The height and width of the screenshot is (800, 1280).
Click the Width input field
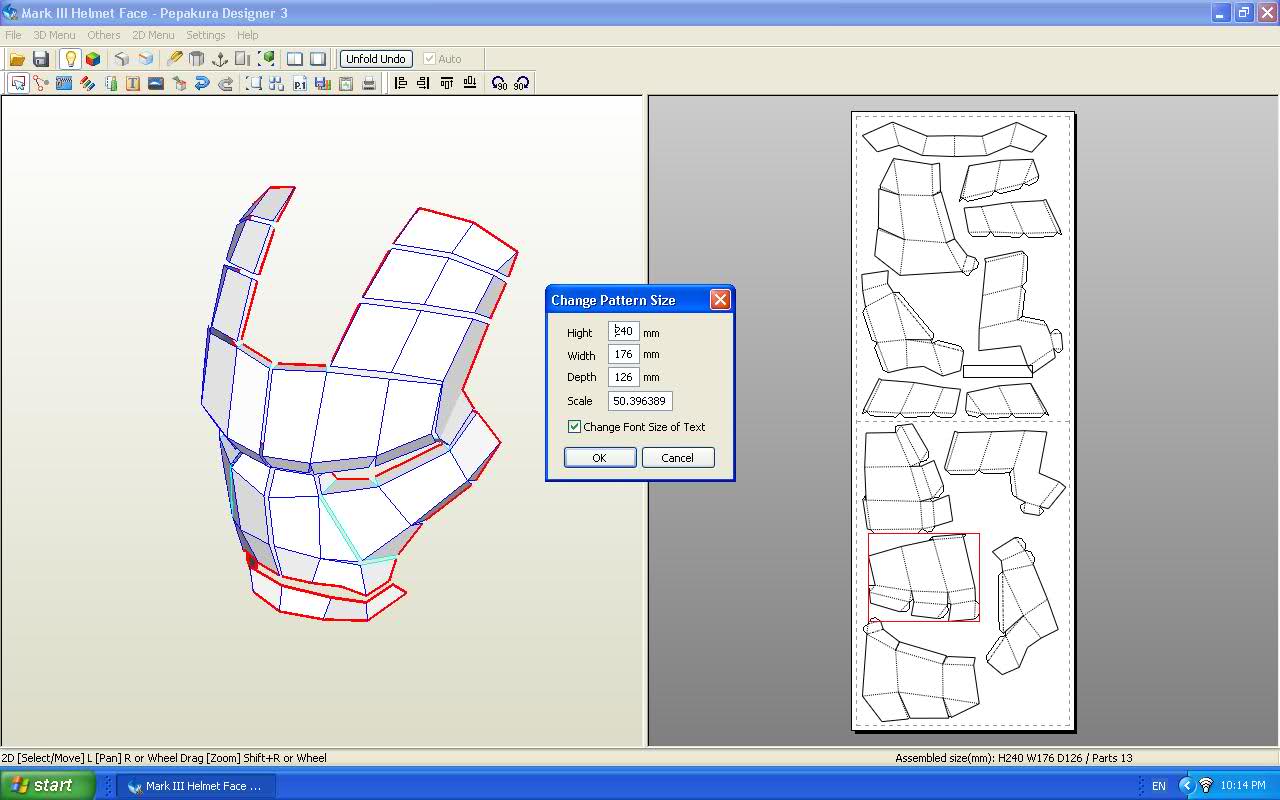pos(624,354)
